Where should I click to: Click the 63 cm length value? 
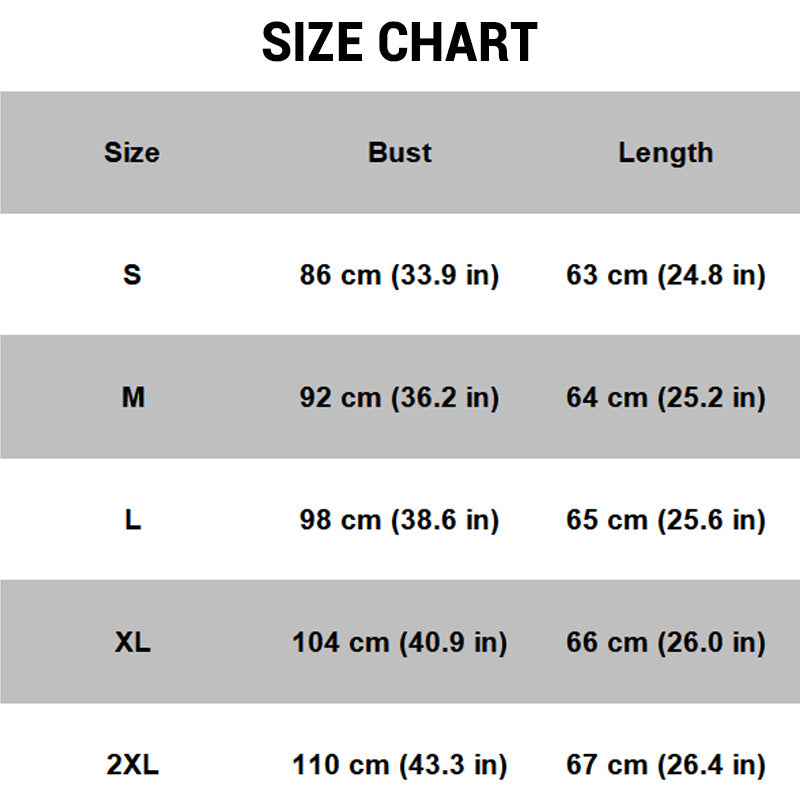point(666,275)
